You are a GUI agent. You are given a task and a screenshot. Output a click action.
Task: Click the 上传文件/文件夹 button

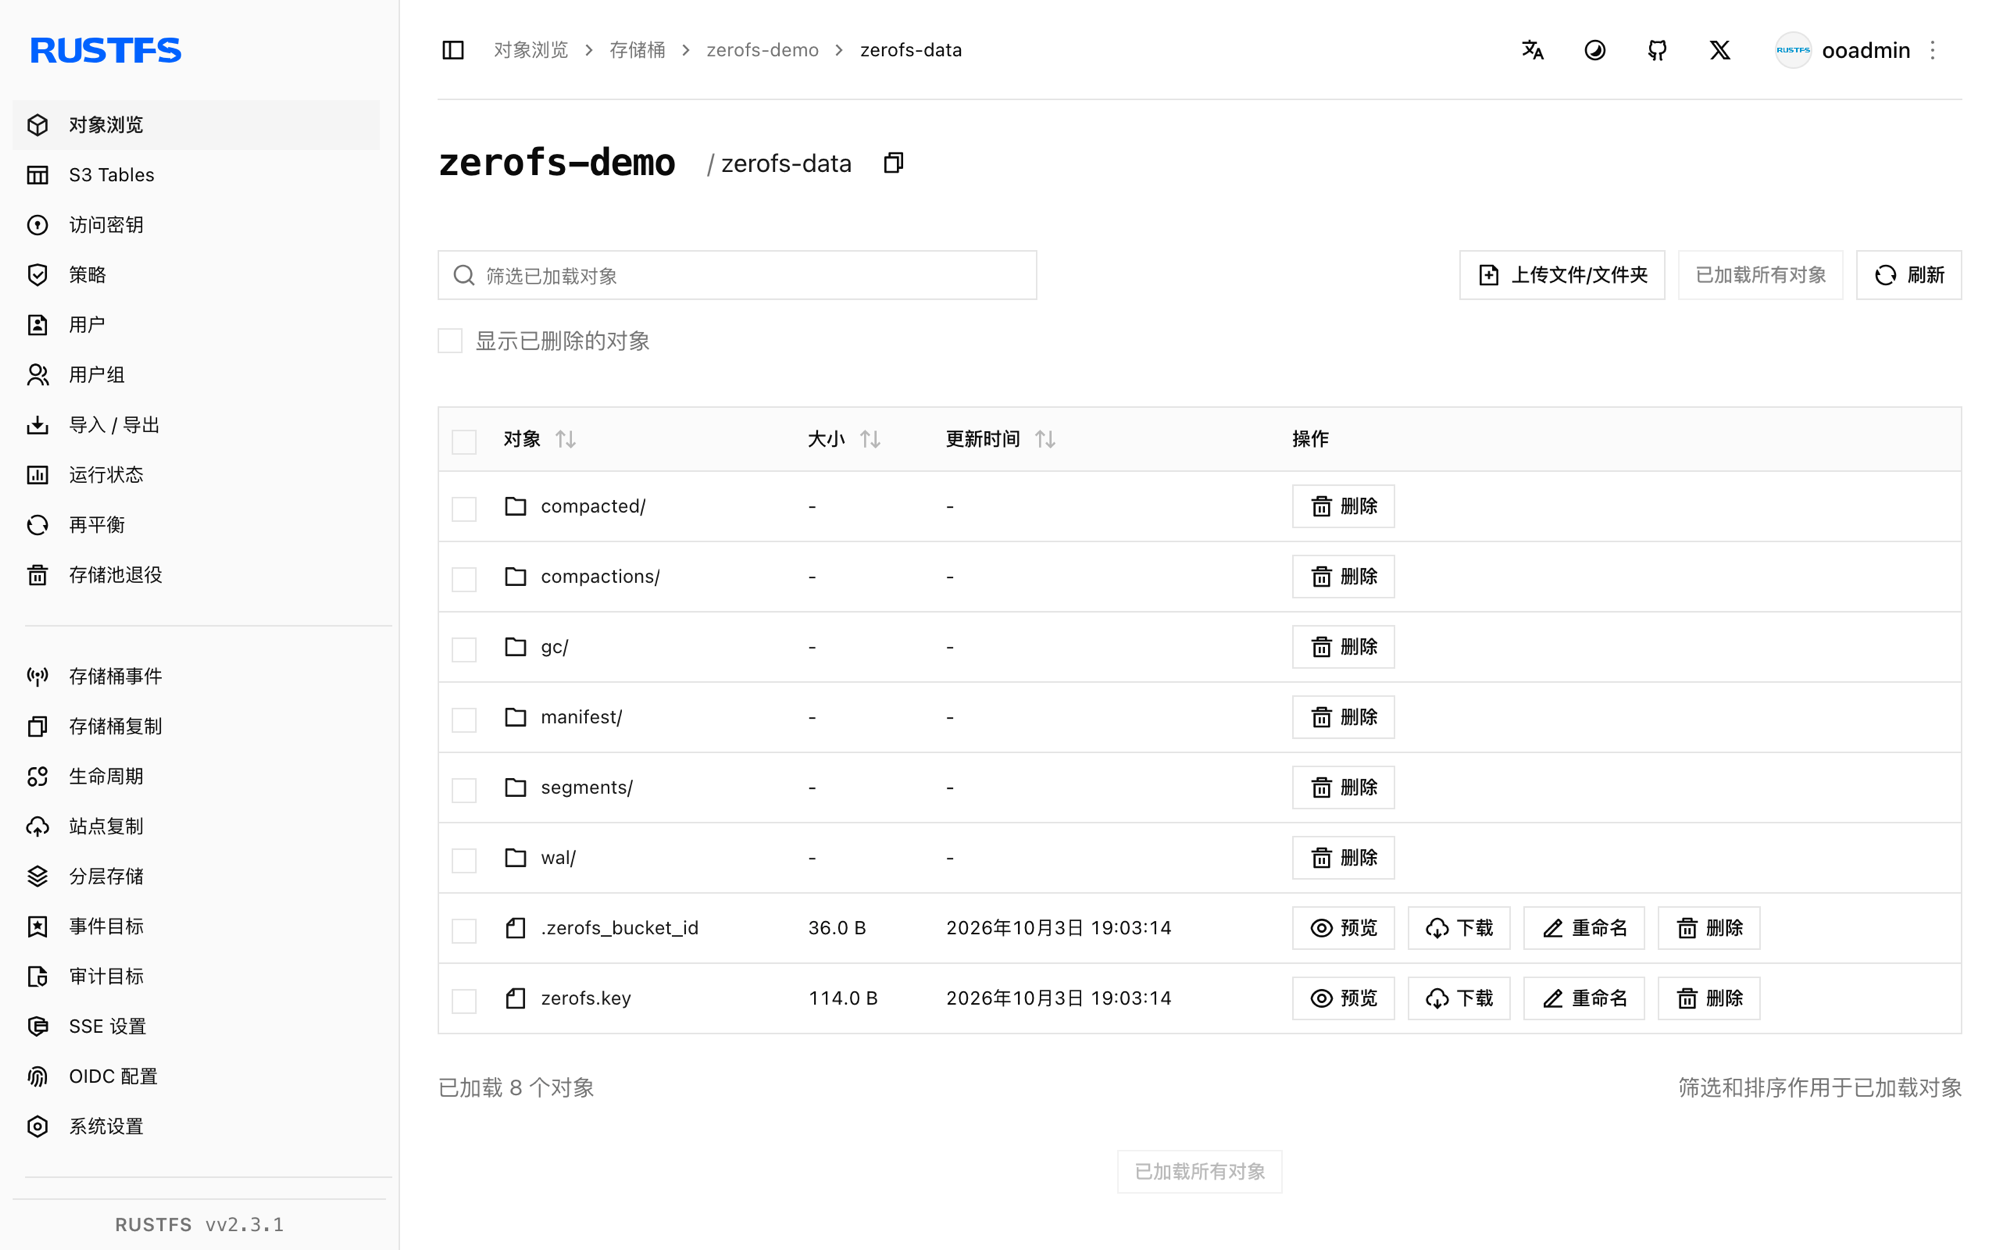point(1562,275)
